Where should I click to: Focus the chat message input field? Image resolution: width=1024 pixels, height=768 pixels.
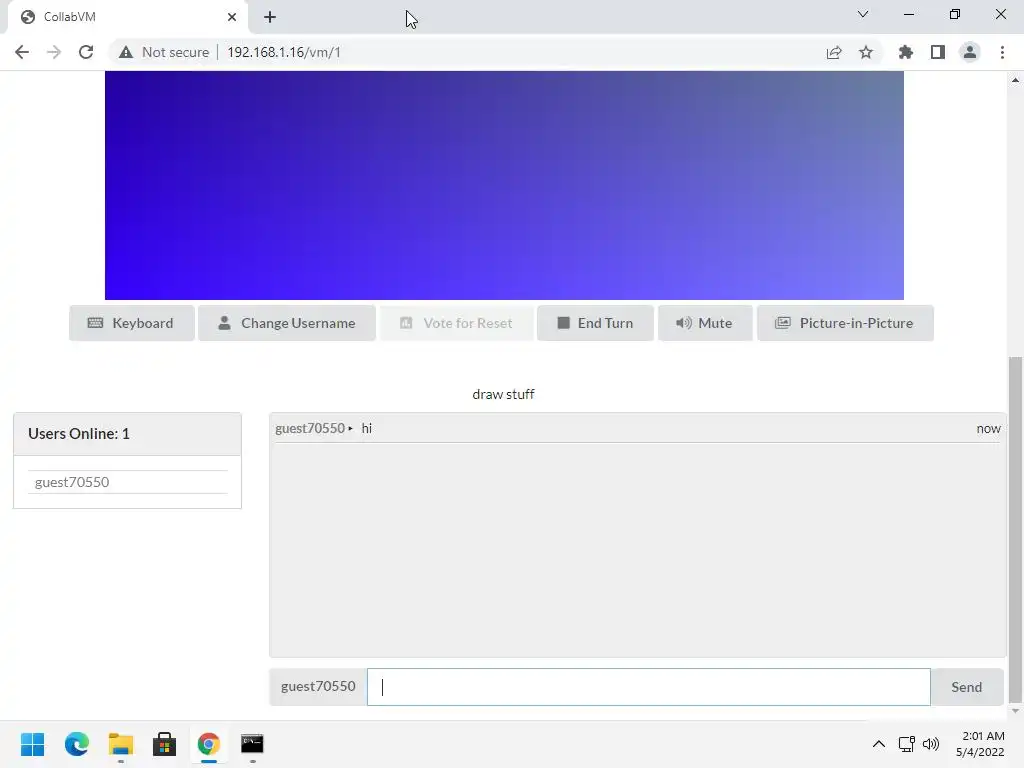(x=648, y=687)
